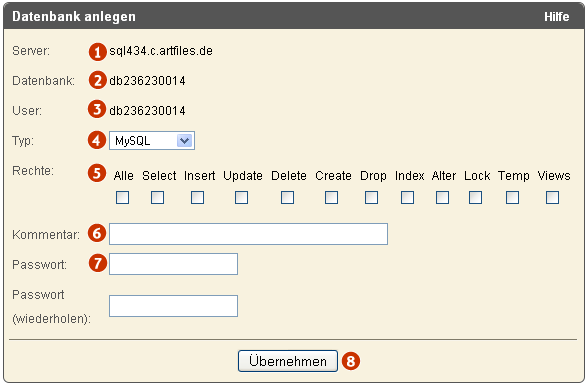Check the Delete permission checkbox

pos(287,198)
